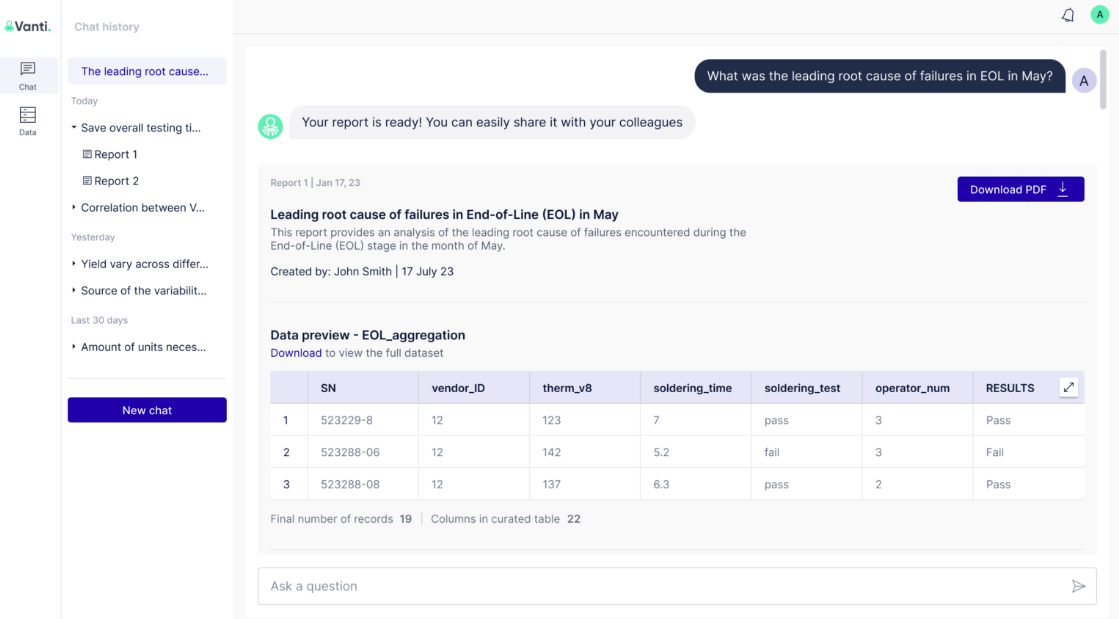Open Report 2 in chat history
Screen dimensions: 1119x619
coord(115,181)
